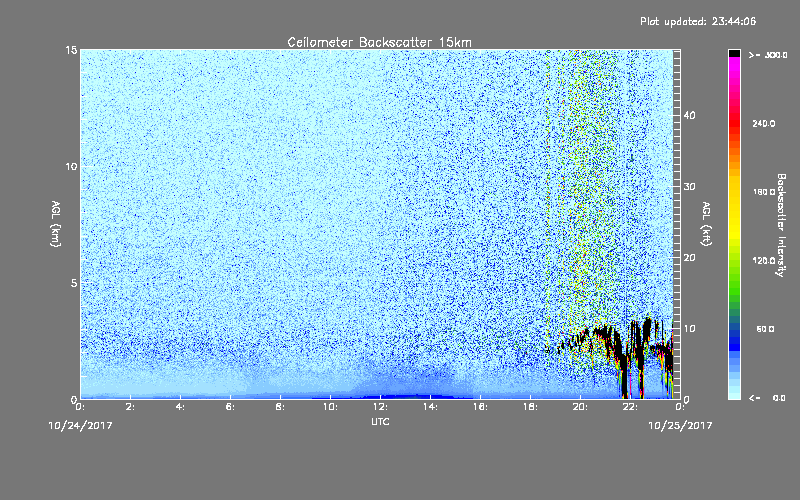This screenshot has width=800, height=500.
Task: Click the '6:' hour tick label on x-axis
Action: (231, 407)
